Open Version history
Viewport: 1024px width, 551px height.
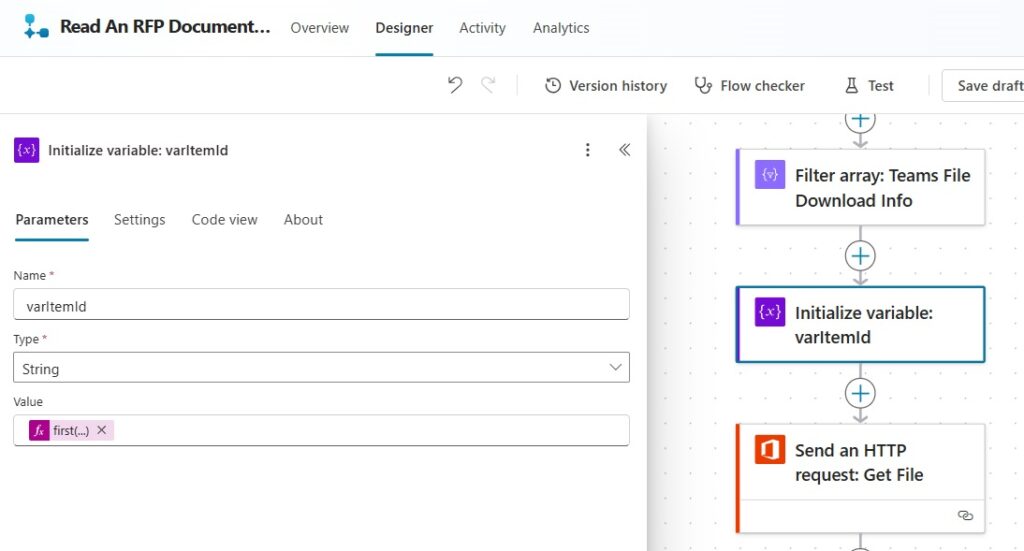click(x=606, y=86)
